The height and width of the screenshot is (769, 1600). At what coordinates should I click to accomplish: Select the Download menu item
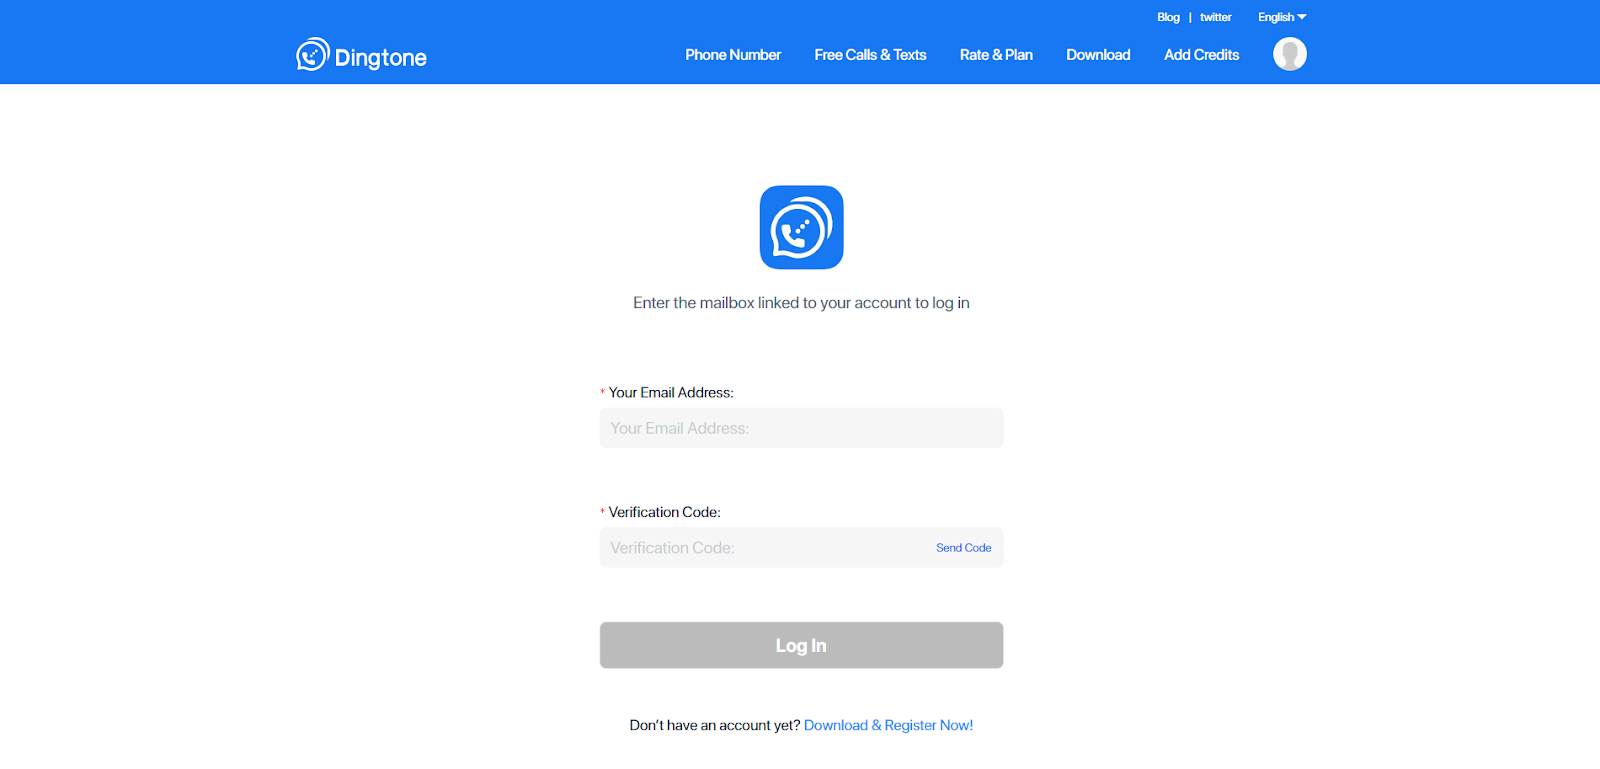pos(1098,55)
